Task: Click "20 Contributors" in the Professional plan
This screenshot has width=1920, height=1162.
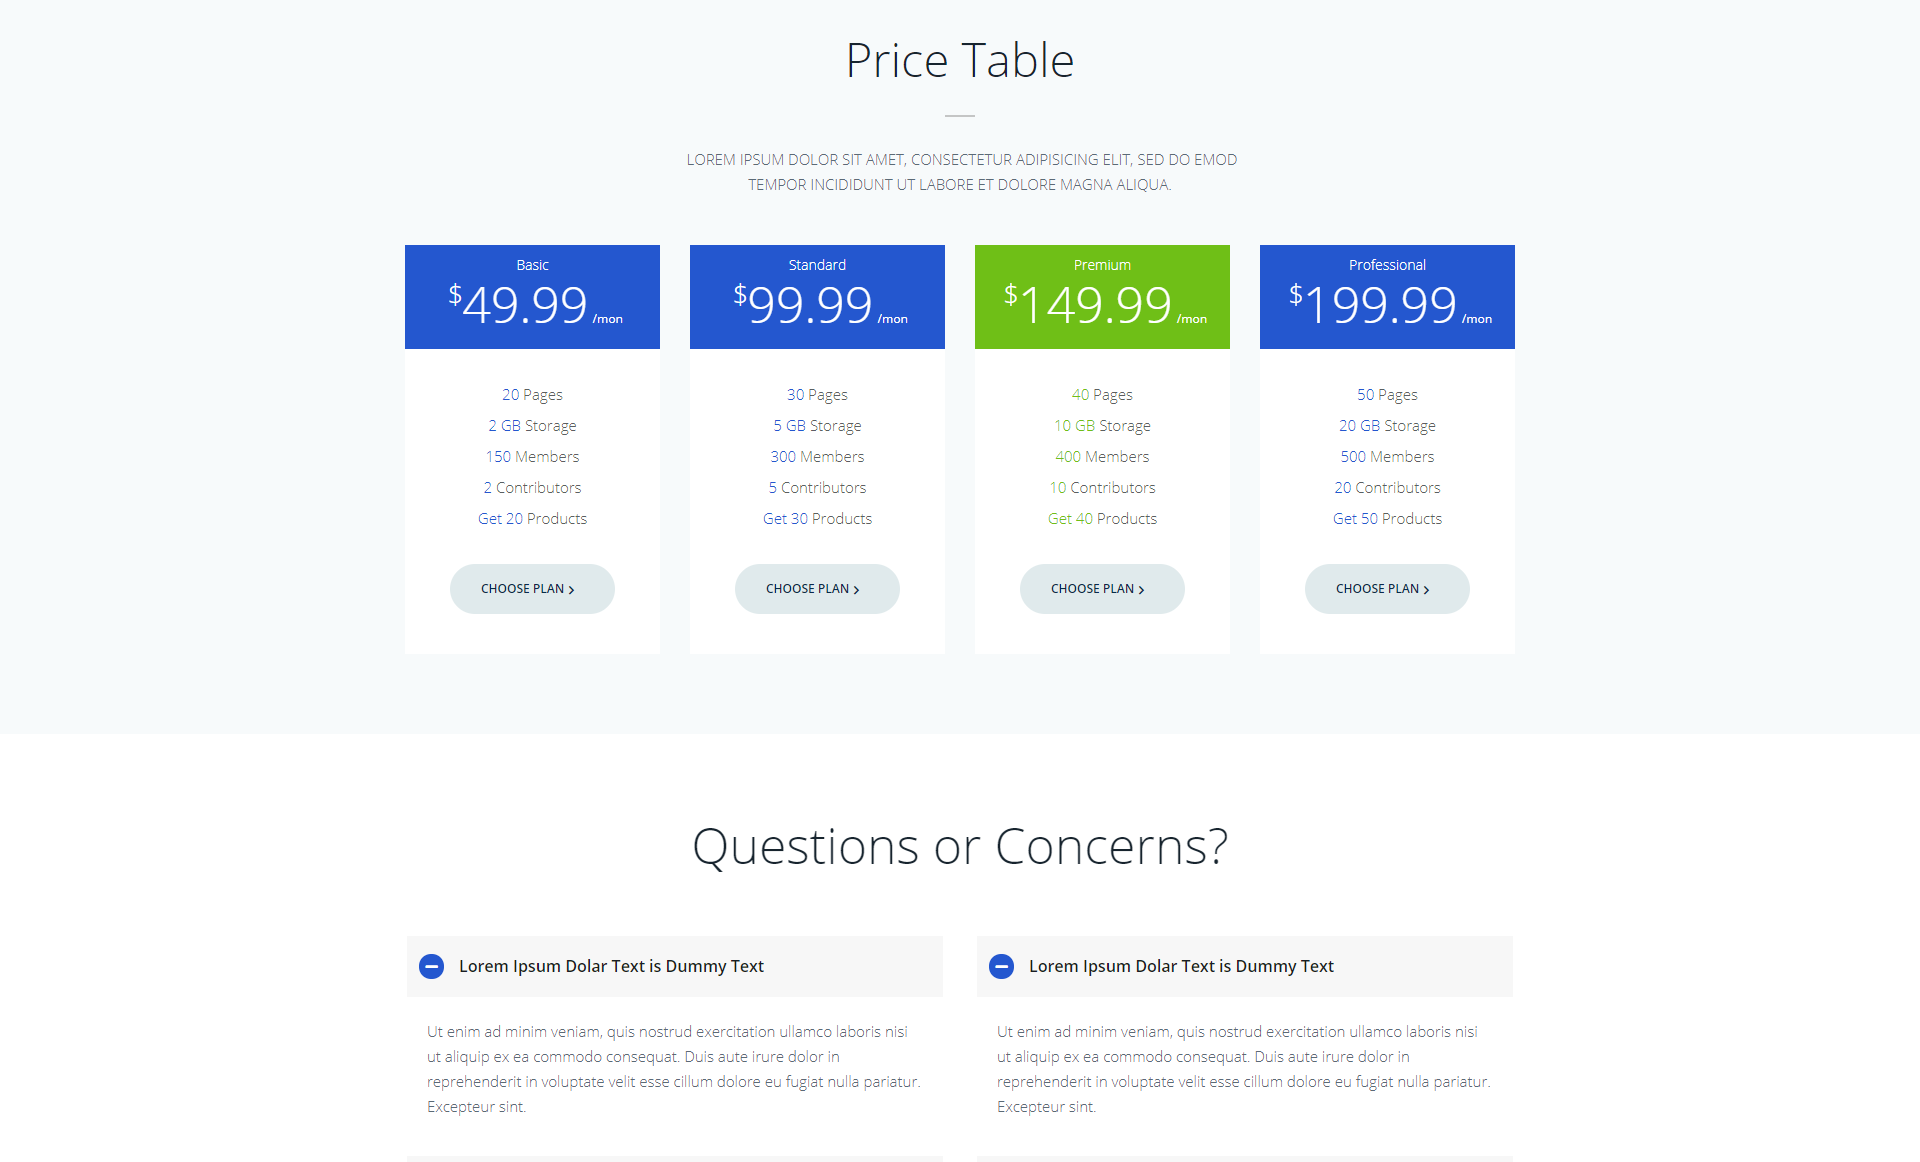Action: click(x=1387, y=488)
